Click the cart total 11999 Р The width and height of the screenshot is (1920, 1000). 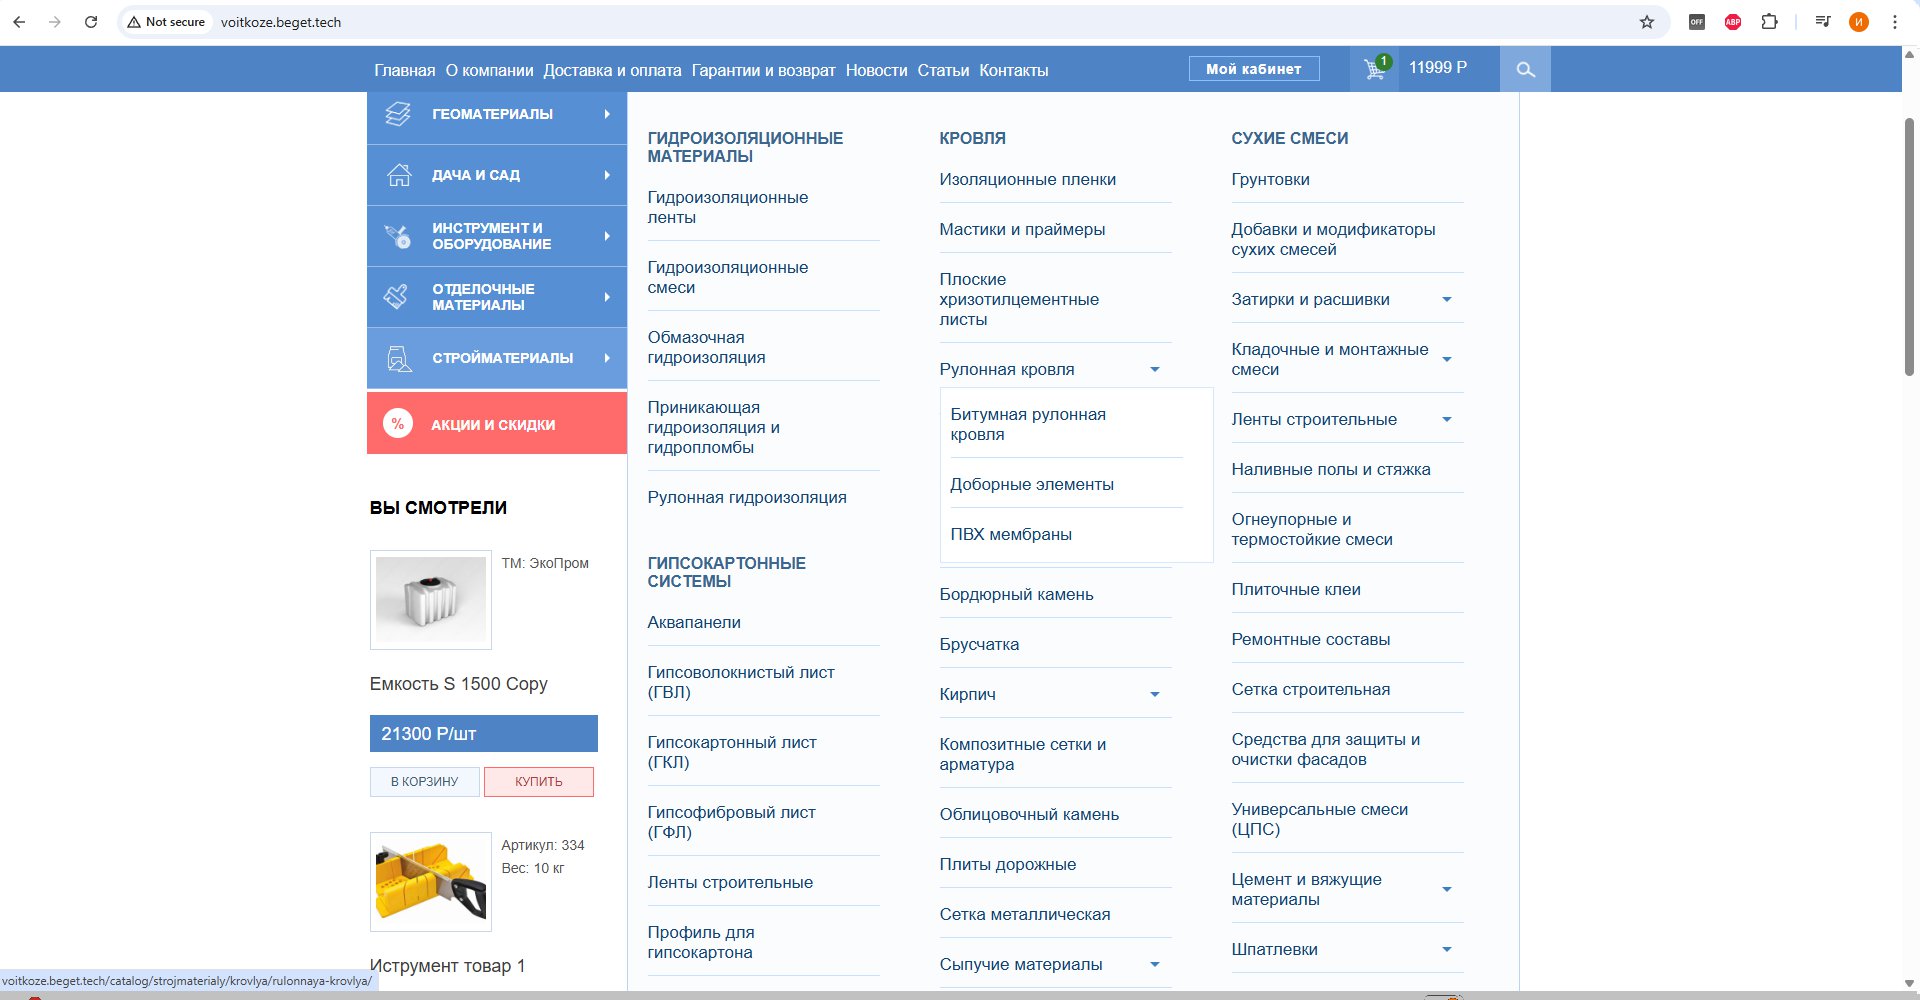tap(1438, 68)
